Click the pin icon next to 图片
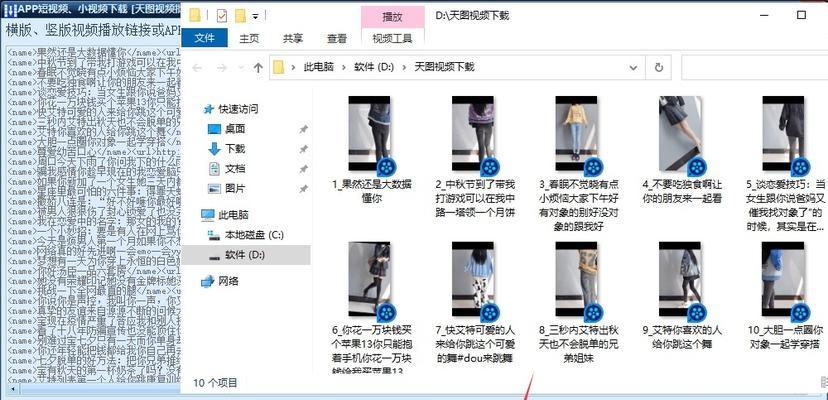This screenshot has height=400, width=828. point(303,189)
